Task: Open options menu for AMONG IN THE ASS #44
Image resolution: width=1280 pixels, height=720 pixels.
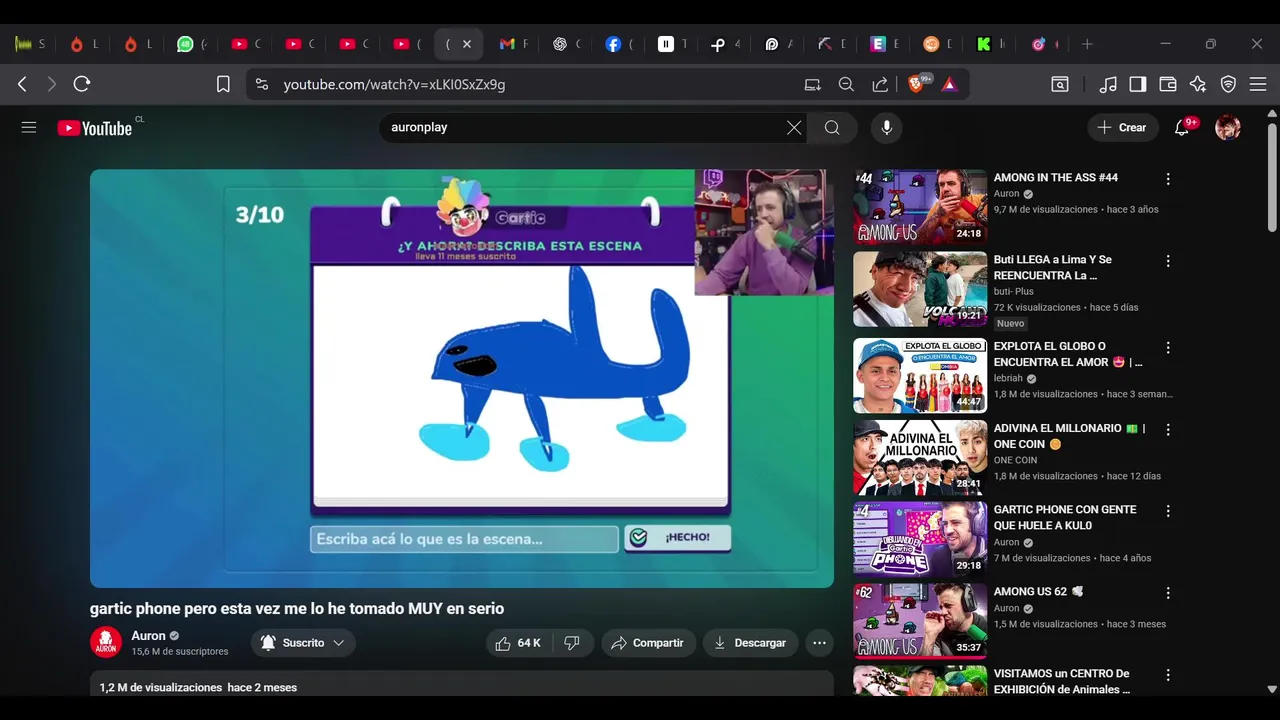Action: [x=1168, y=179]
